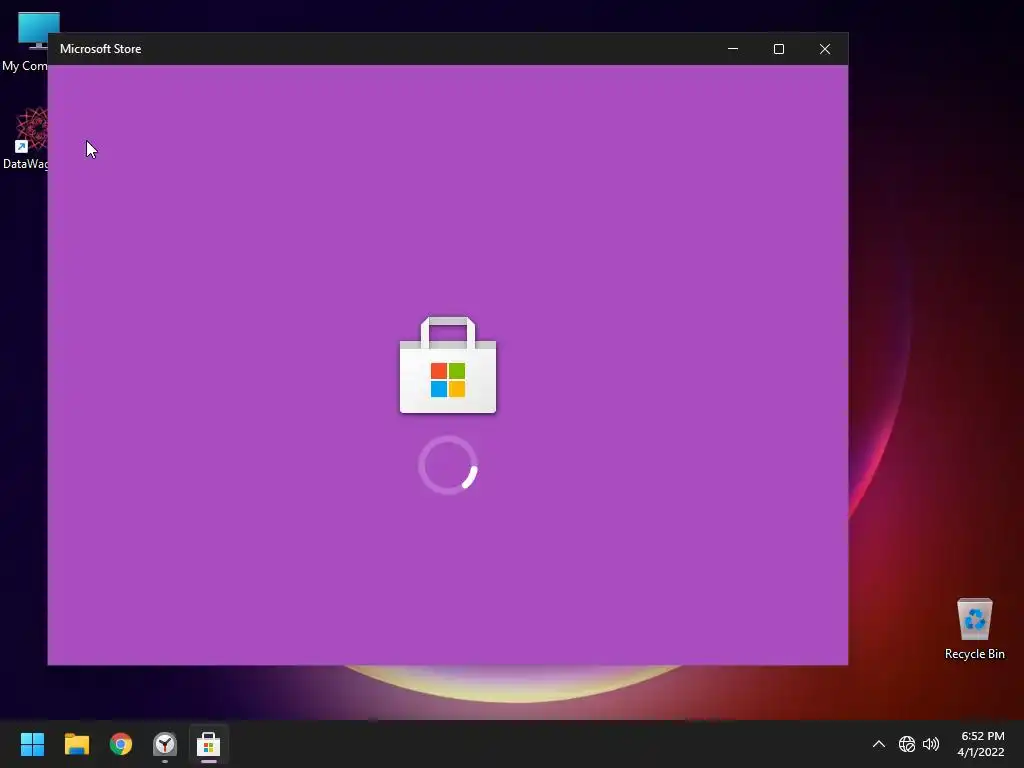The height and width of the screenshot is (768, 1024).
Task: Select the DataWag desktop shortcut
Action: coord(25,138)
